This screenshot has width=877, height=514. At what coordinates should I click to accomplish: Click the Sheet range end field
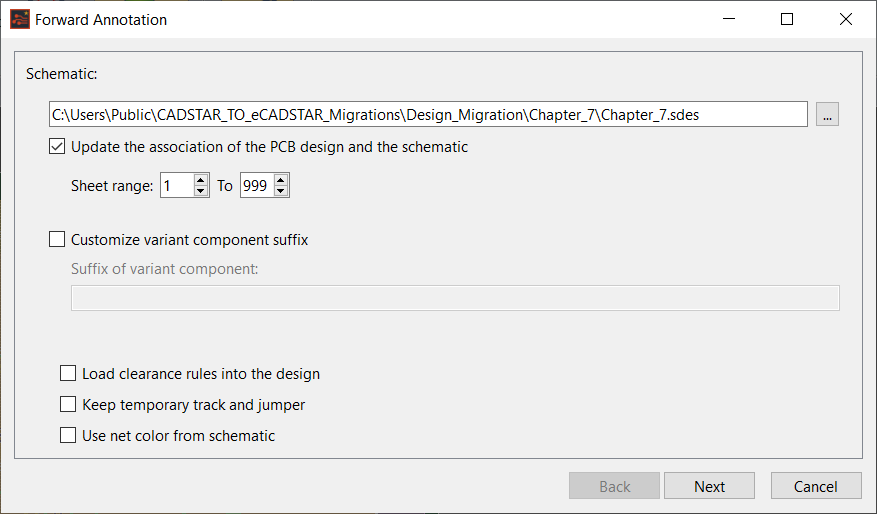(x=256, y=186)
